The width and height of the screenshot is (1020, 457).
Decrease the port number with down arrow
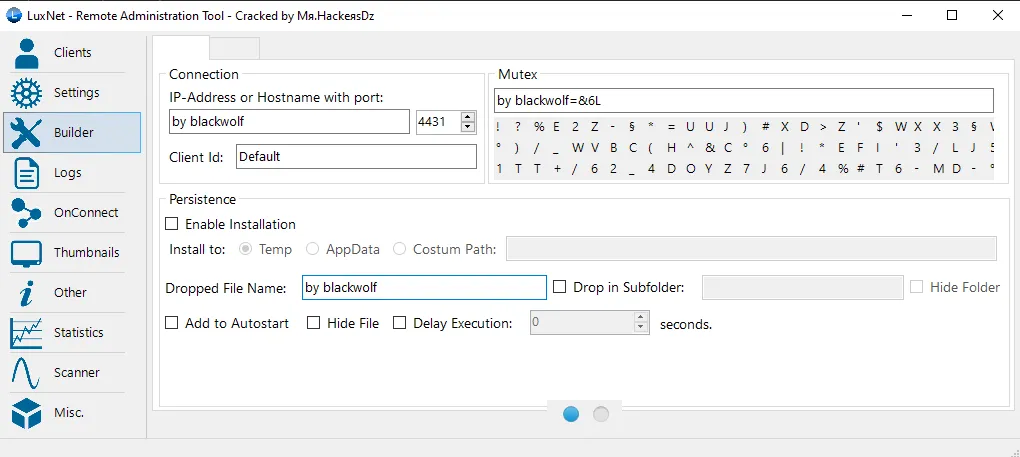(x=468, y=127)
